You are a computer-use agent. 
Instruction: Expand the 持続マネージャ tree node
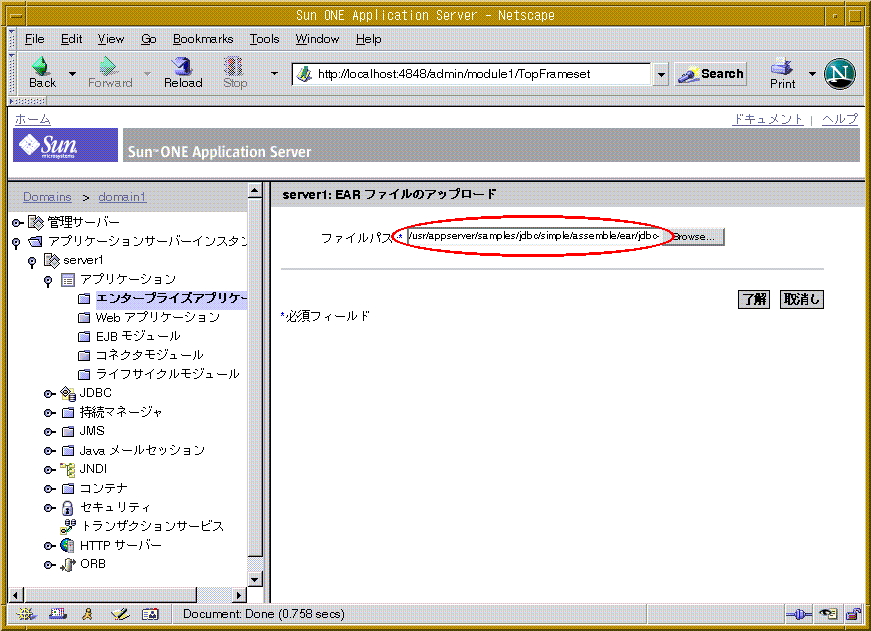[x=49, y=413]
